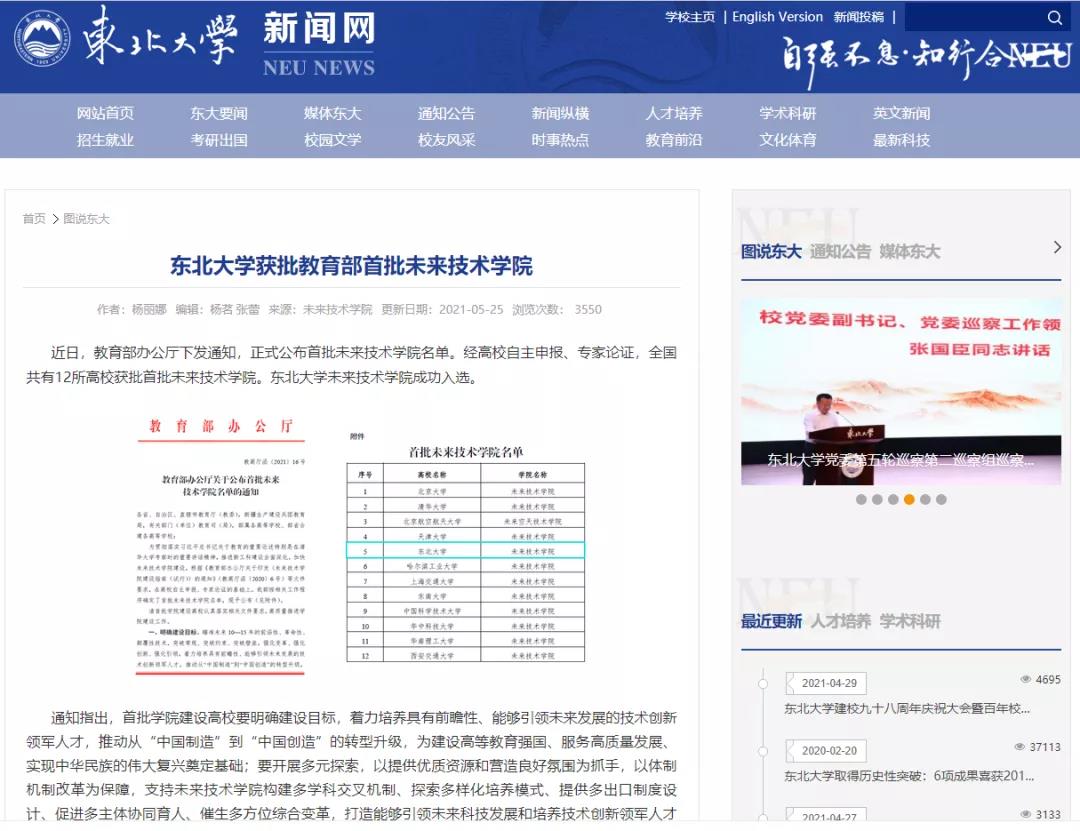This screenshot has height=831, width=1080.
Task: Open 新闻投稿 link
Action: 859,17
